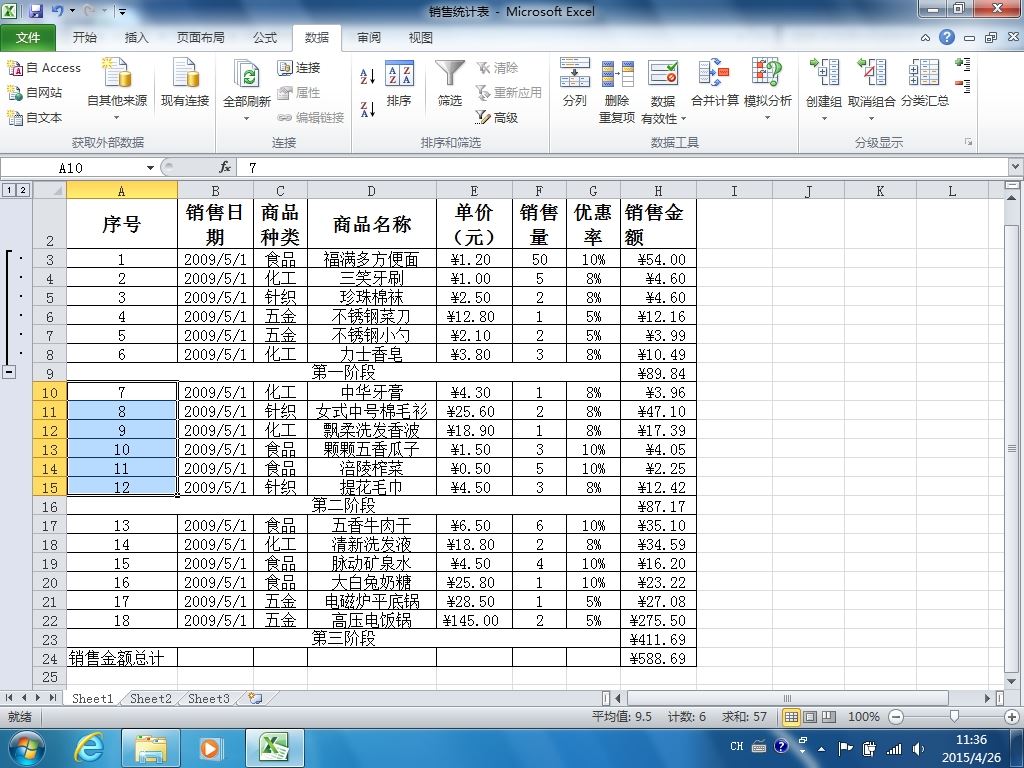Switch to Sheet3 worksheet tab
1024x768 pixels.
pos(209,698)
